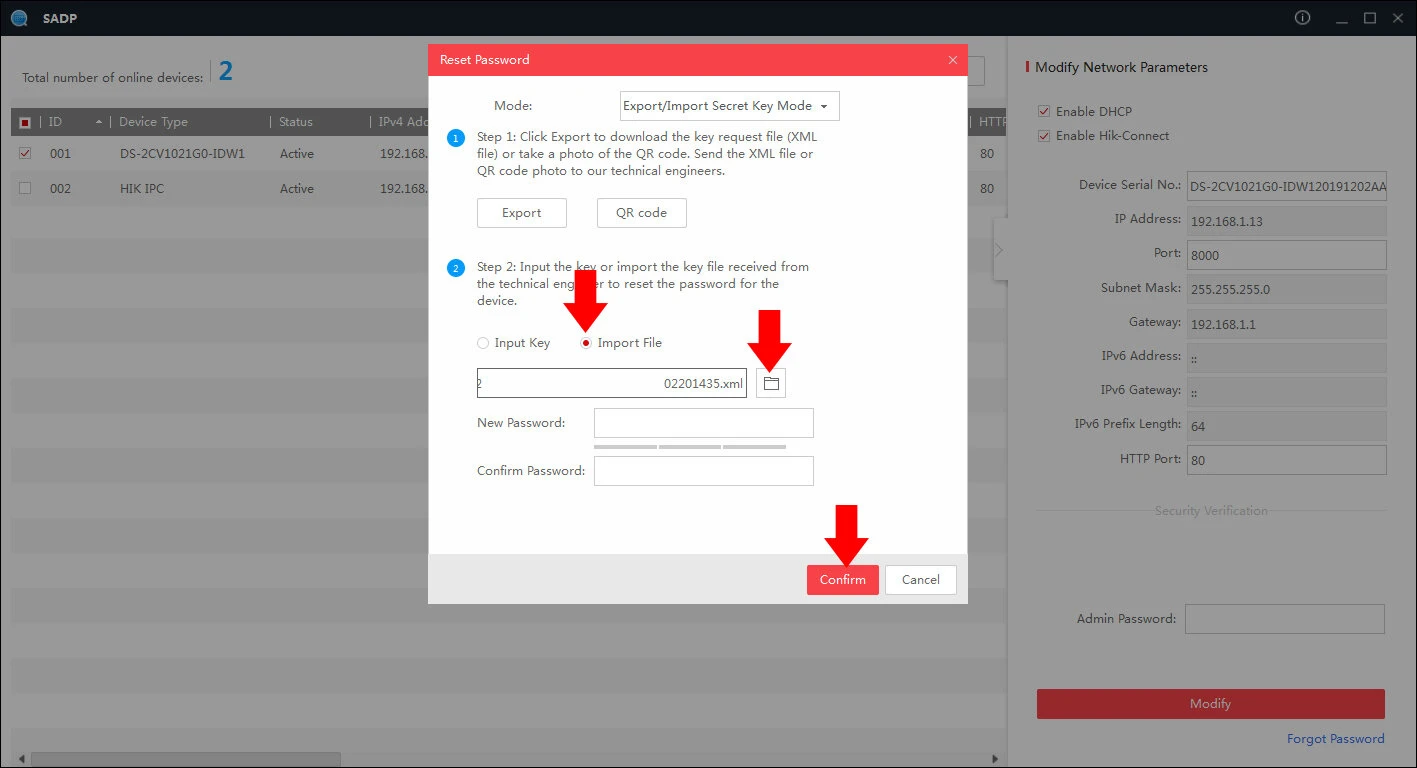Sort devices by ID column header

click(56, 122)
